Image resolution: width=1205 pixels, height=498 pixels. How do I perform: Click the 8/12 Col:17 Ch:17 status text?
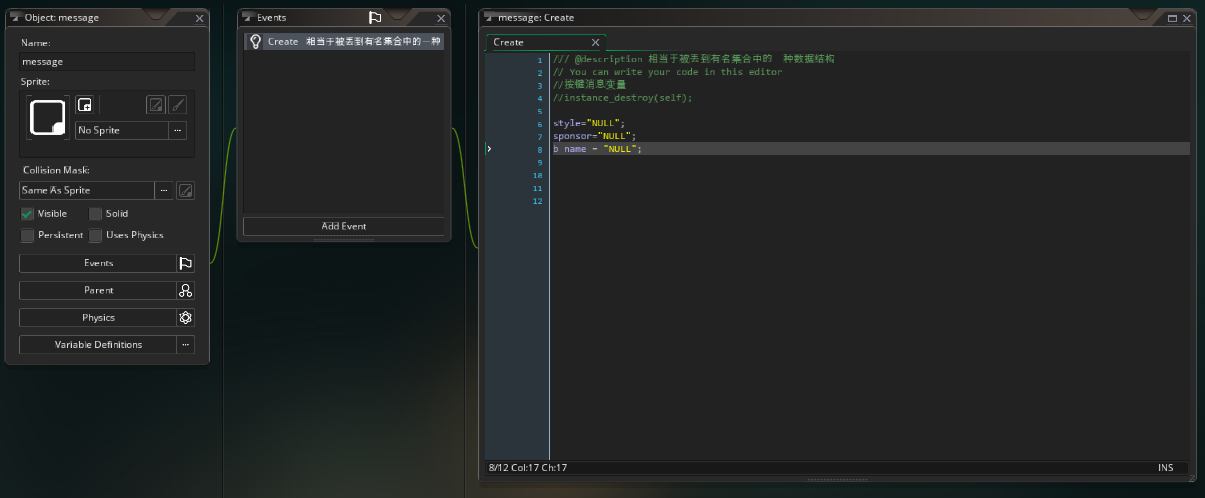[529, 467]
